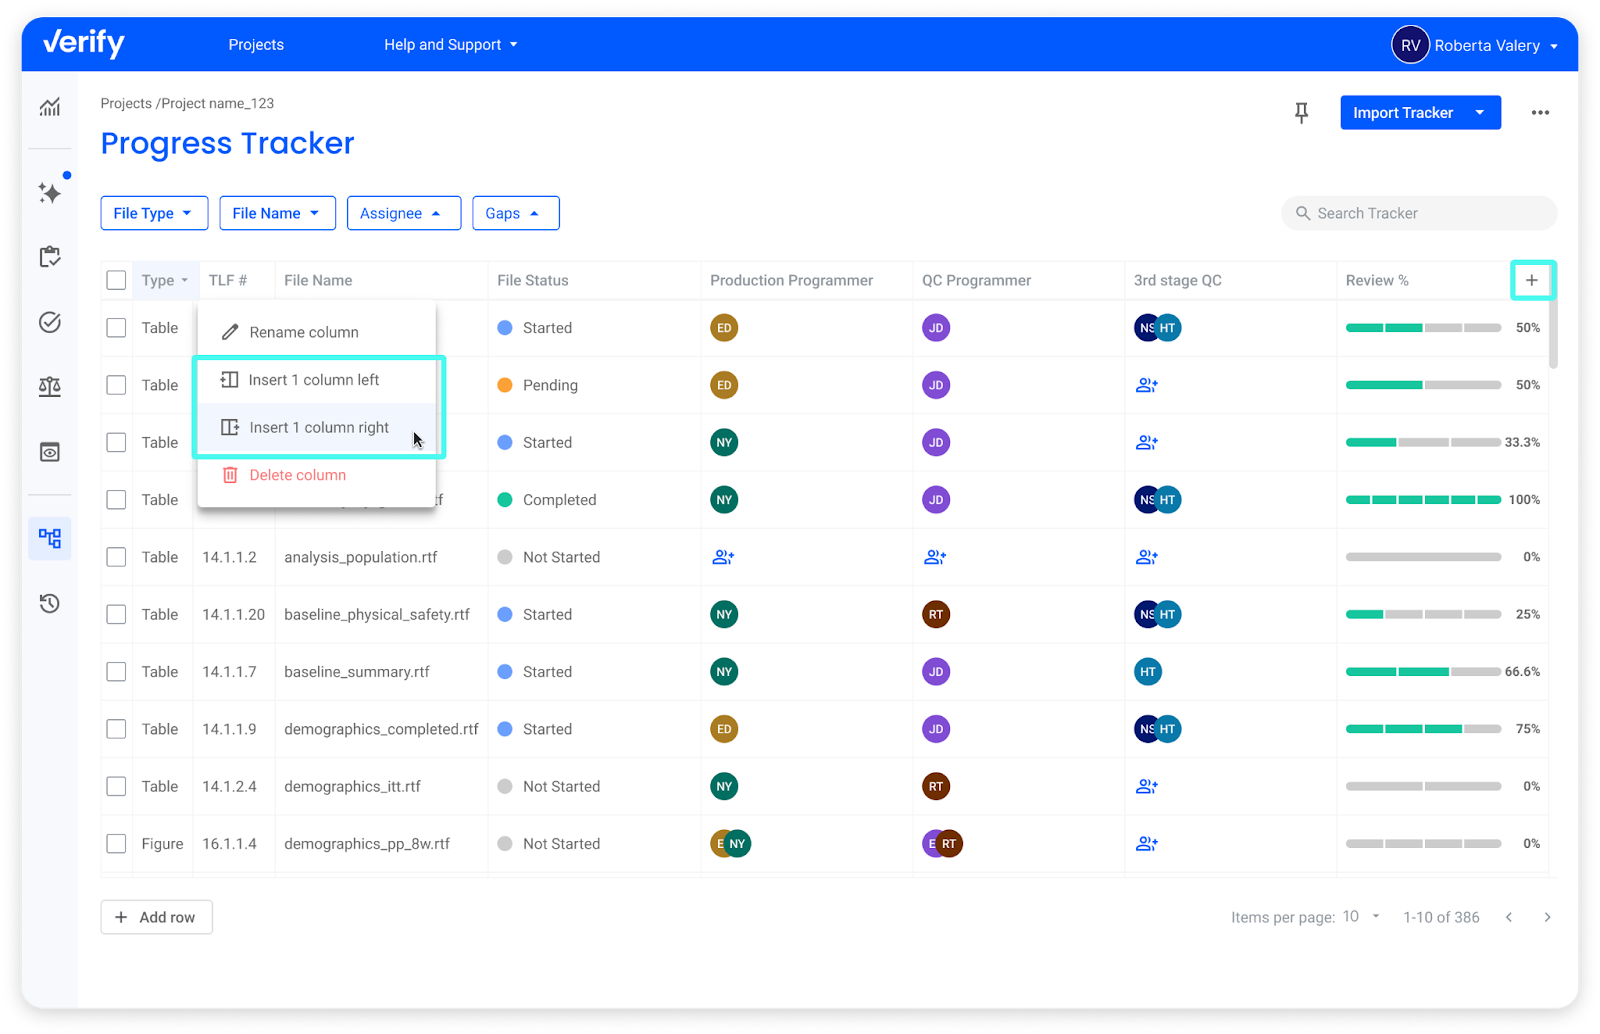Screen dimensions: 1600x1034
Task: Open the analytics chart icon in the sidebar
Action: (x=50, y=107)
